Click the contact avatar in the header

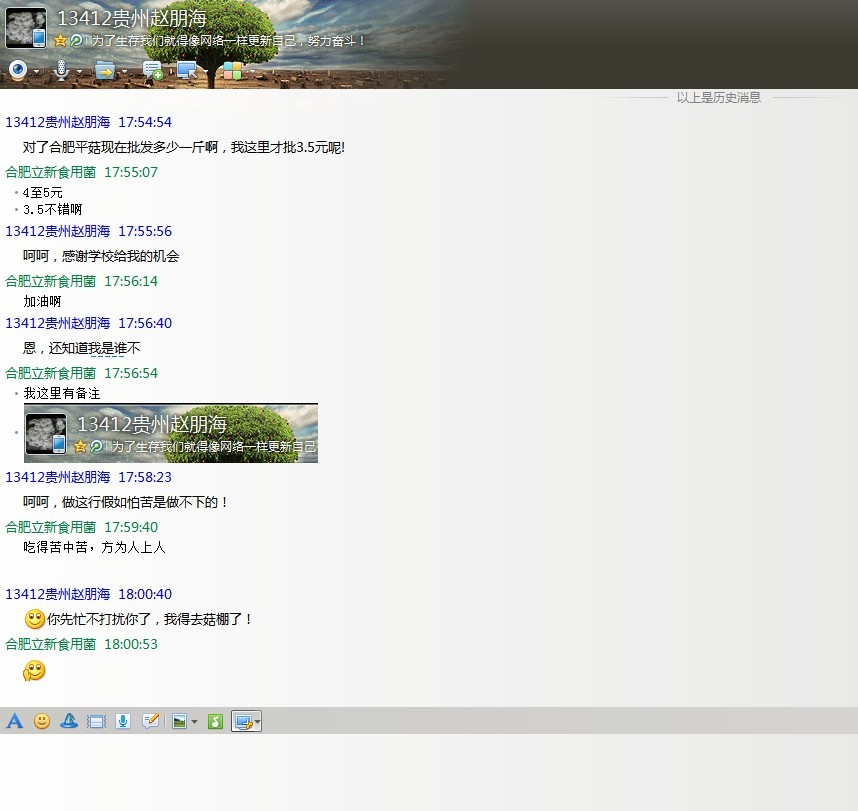pyautogui.click(x=26, y=28)
